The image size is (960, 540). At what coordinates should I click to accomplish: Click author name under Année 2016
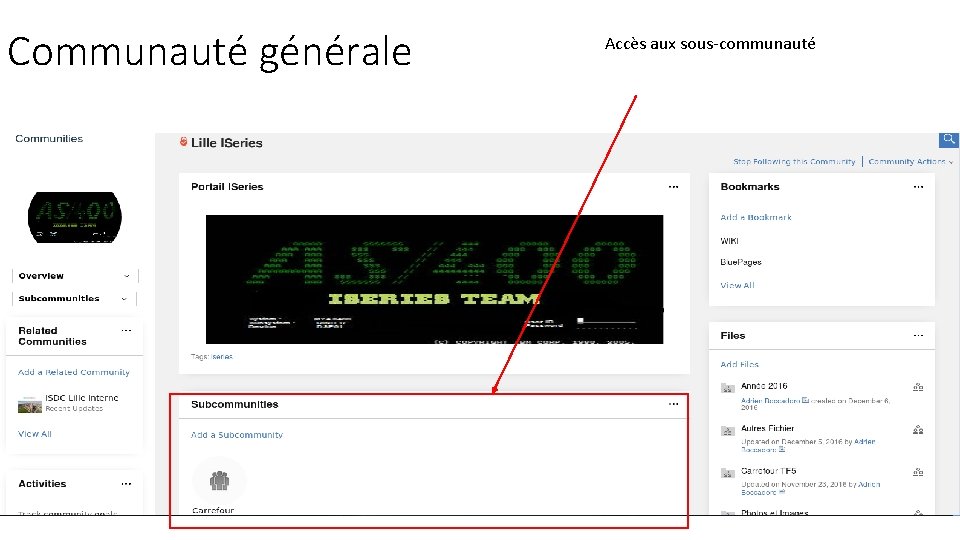(x=770, y=401)
